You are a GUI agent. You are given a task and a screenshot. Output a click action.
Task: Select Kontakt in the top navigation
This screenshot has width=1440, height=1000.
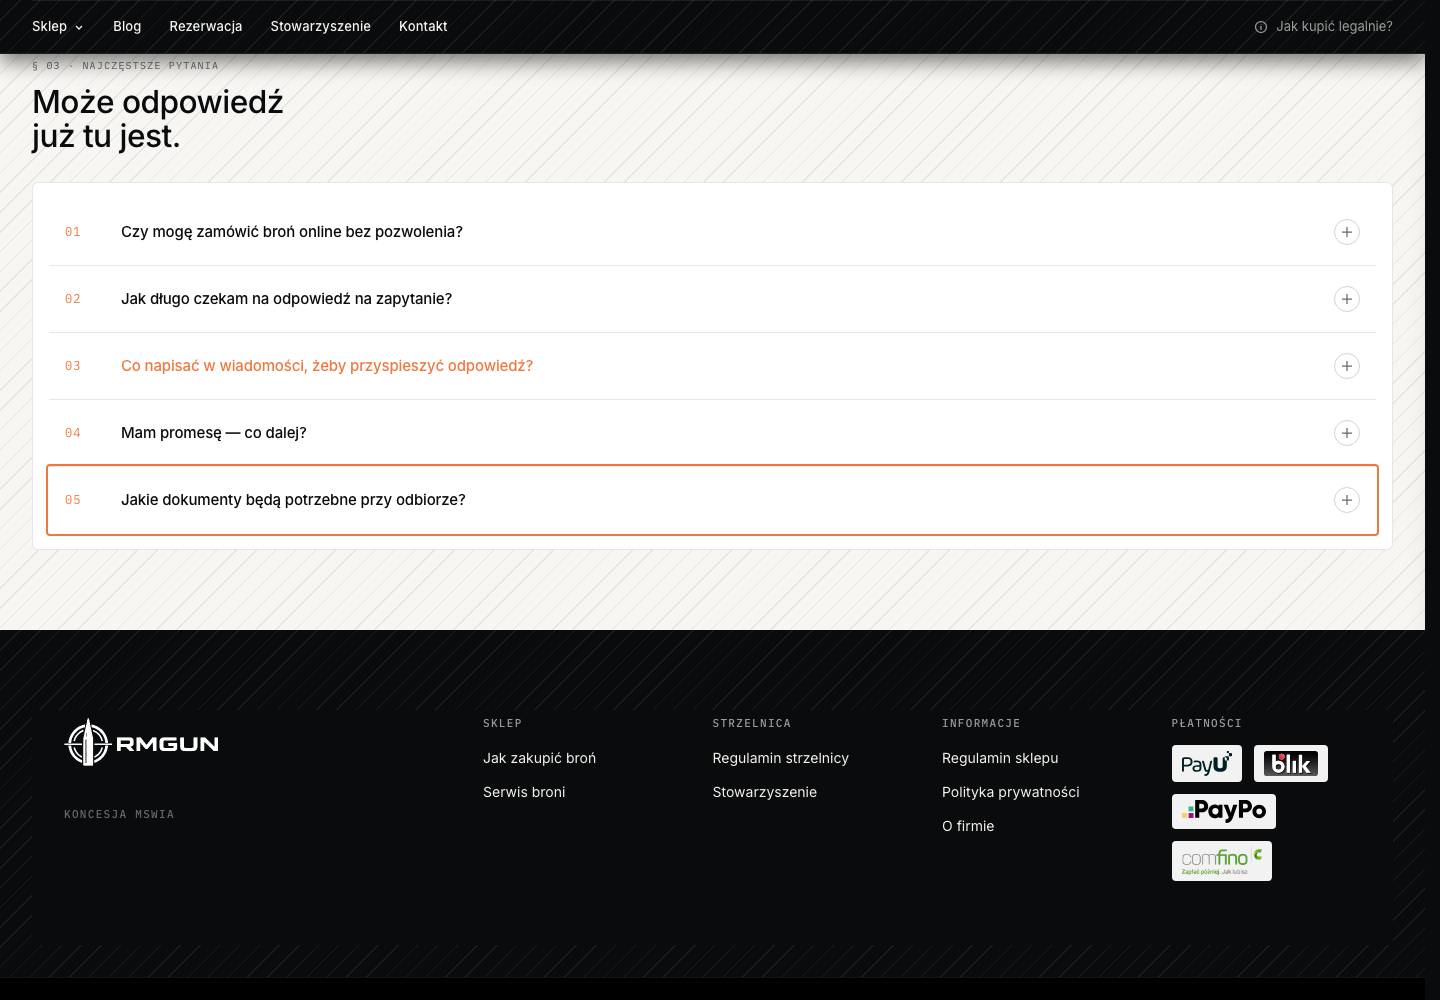tap(423, 27)
